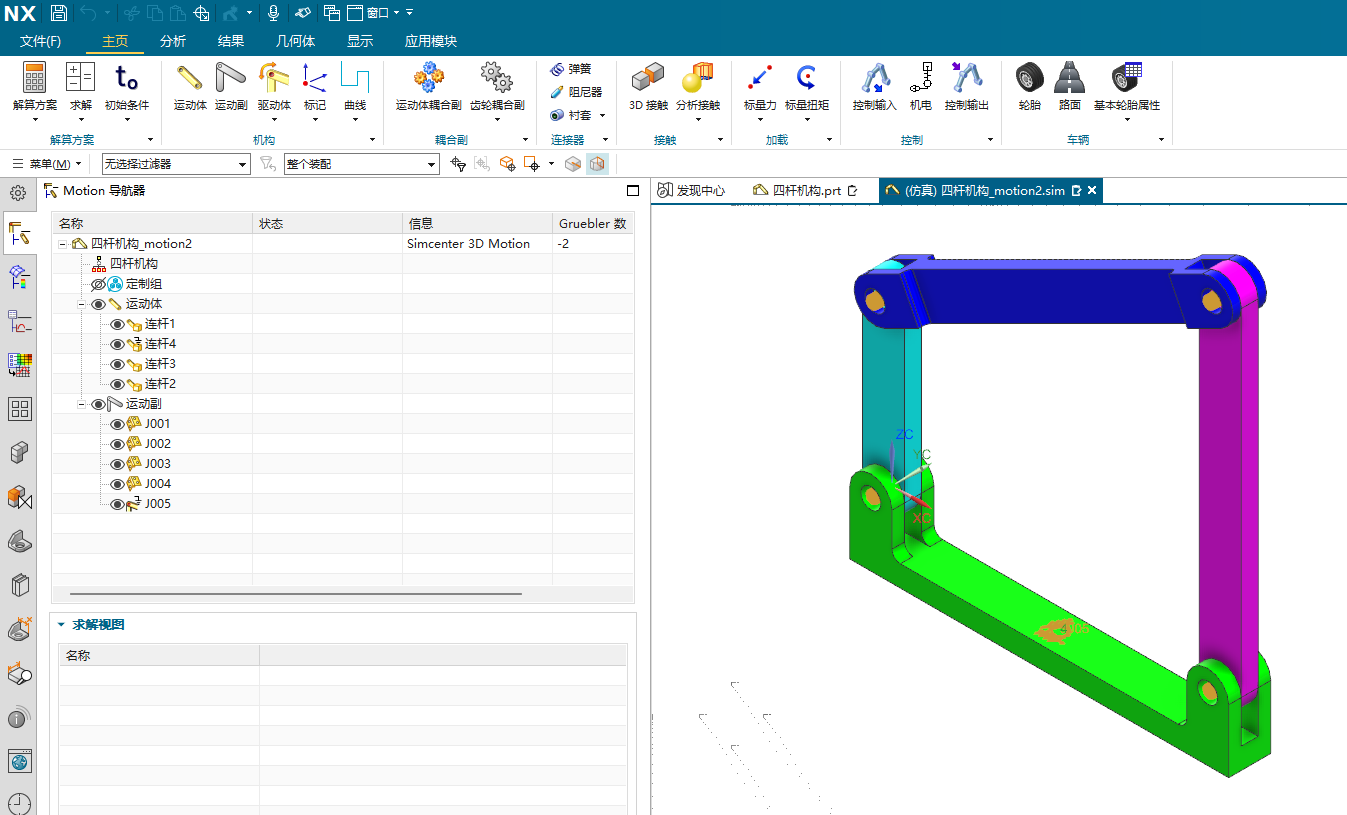Select J005 in the navigator tree

coord(158,504)
